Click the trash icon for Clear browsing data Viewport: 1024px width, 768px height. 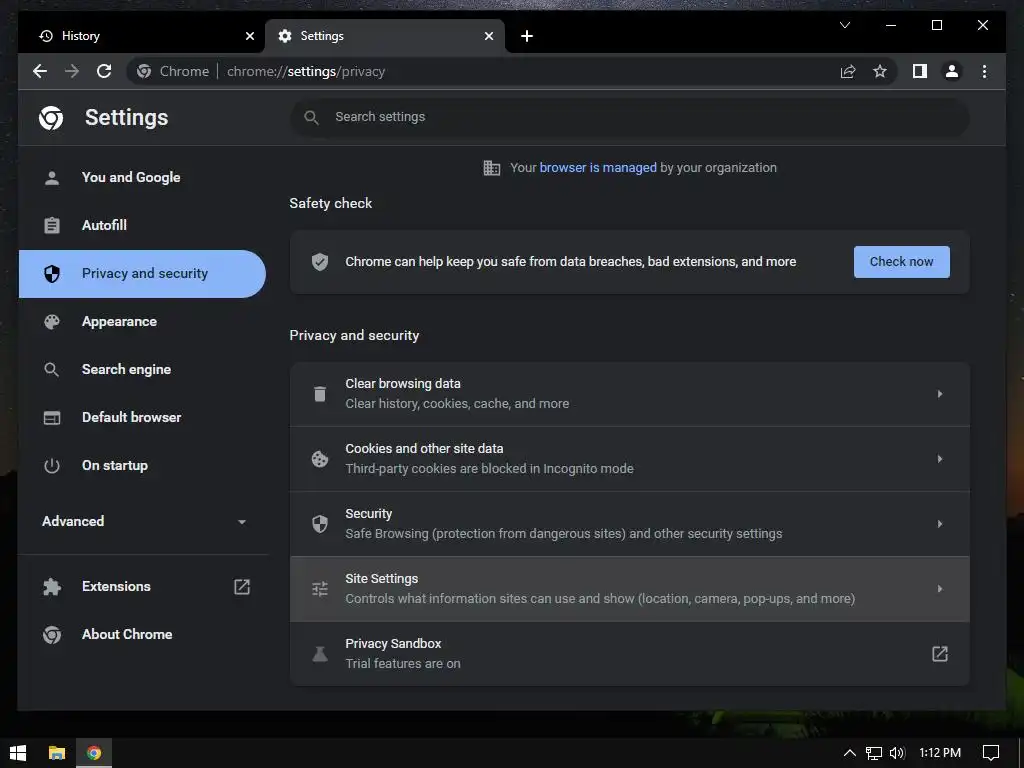320,394
